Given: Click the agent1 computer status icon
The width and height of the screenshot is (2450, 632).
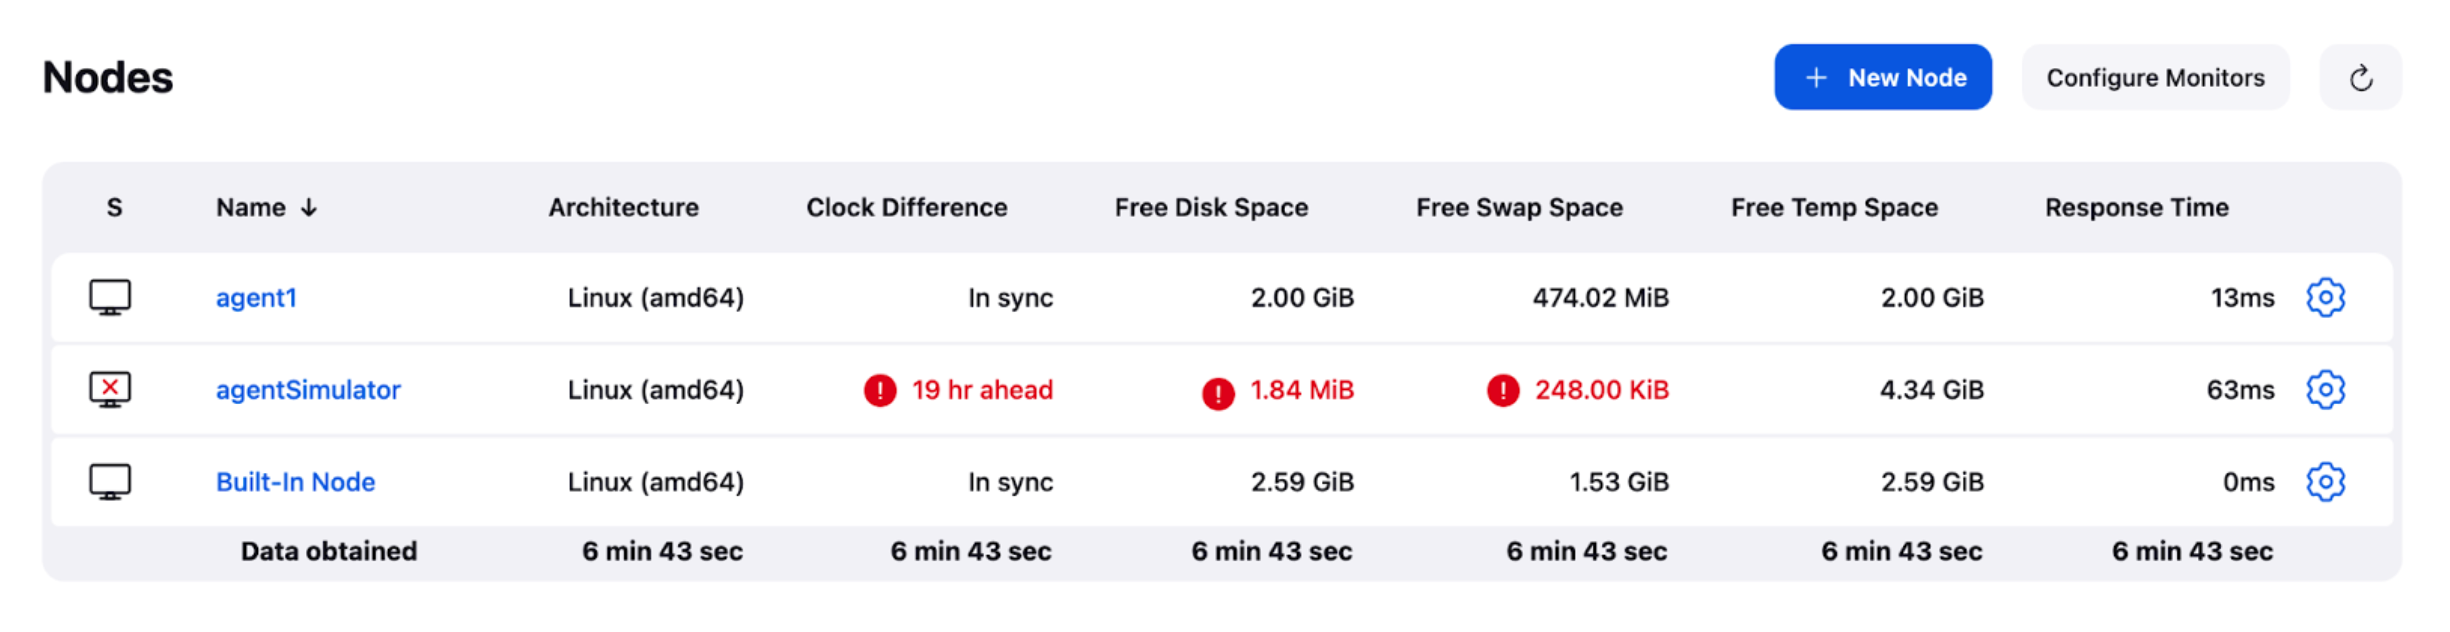Looking at the screenshot, I should point(110,297).
